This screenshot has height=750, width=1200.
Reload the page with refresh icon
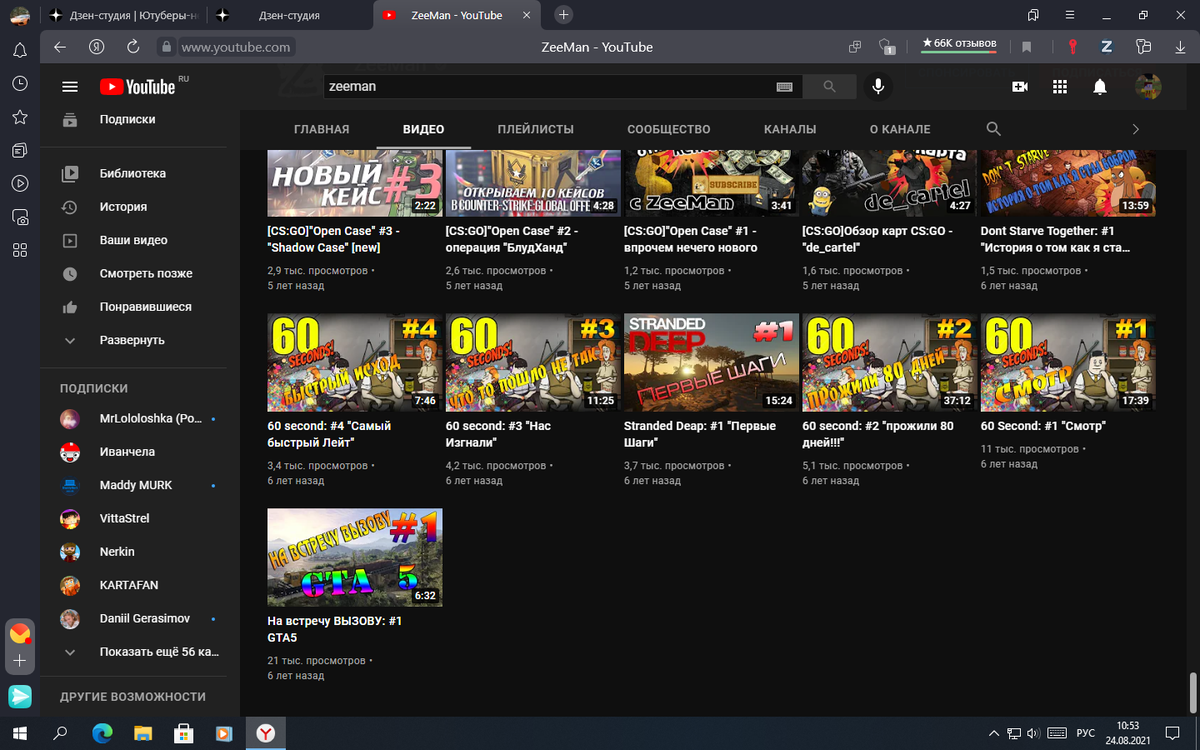133,47
